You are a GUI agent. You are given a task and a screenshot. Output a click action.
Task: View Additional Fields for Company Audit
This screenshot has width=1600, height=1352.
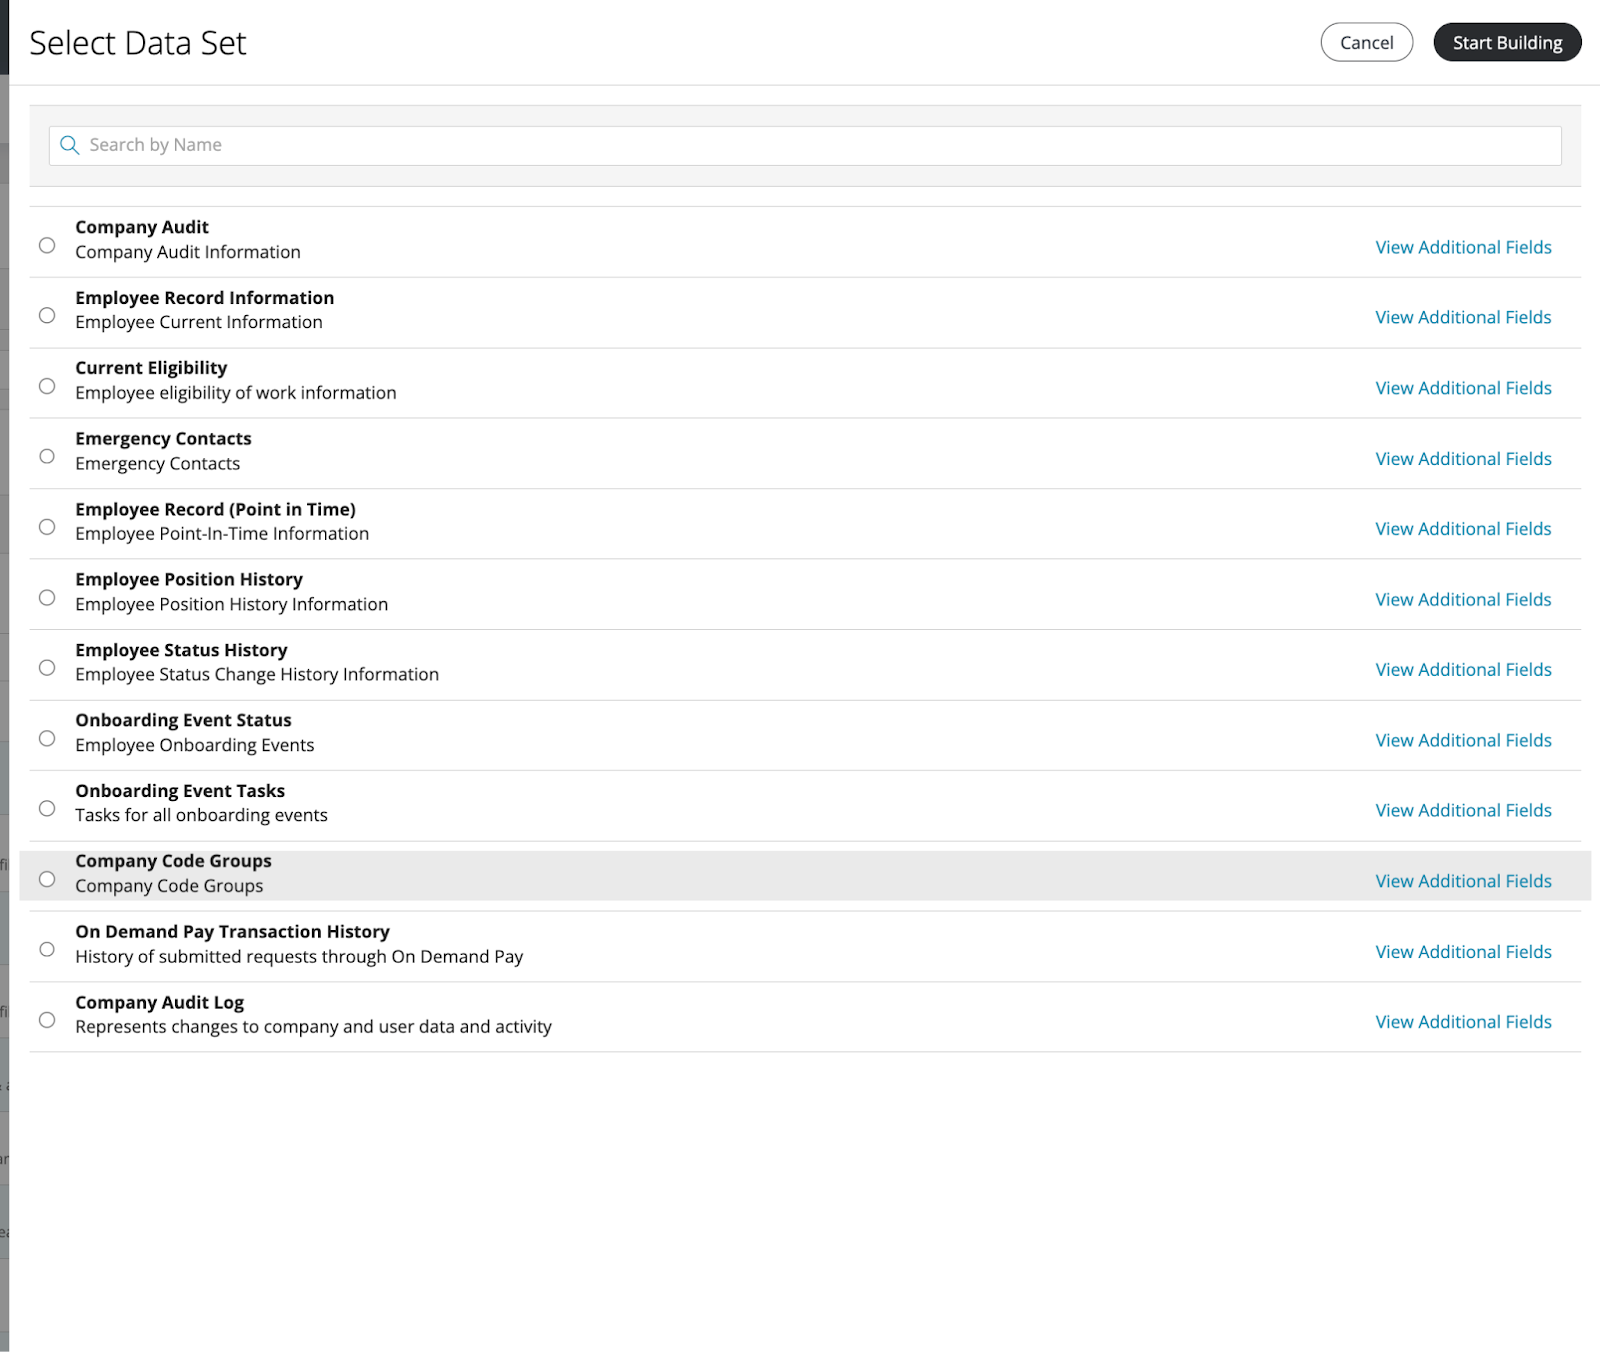[x=1463, y=247]
